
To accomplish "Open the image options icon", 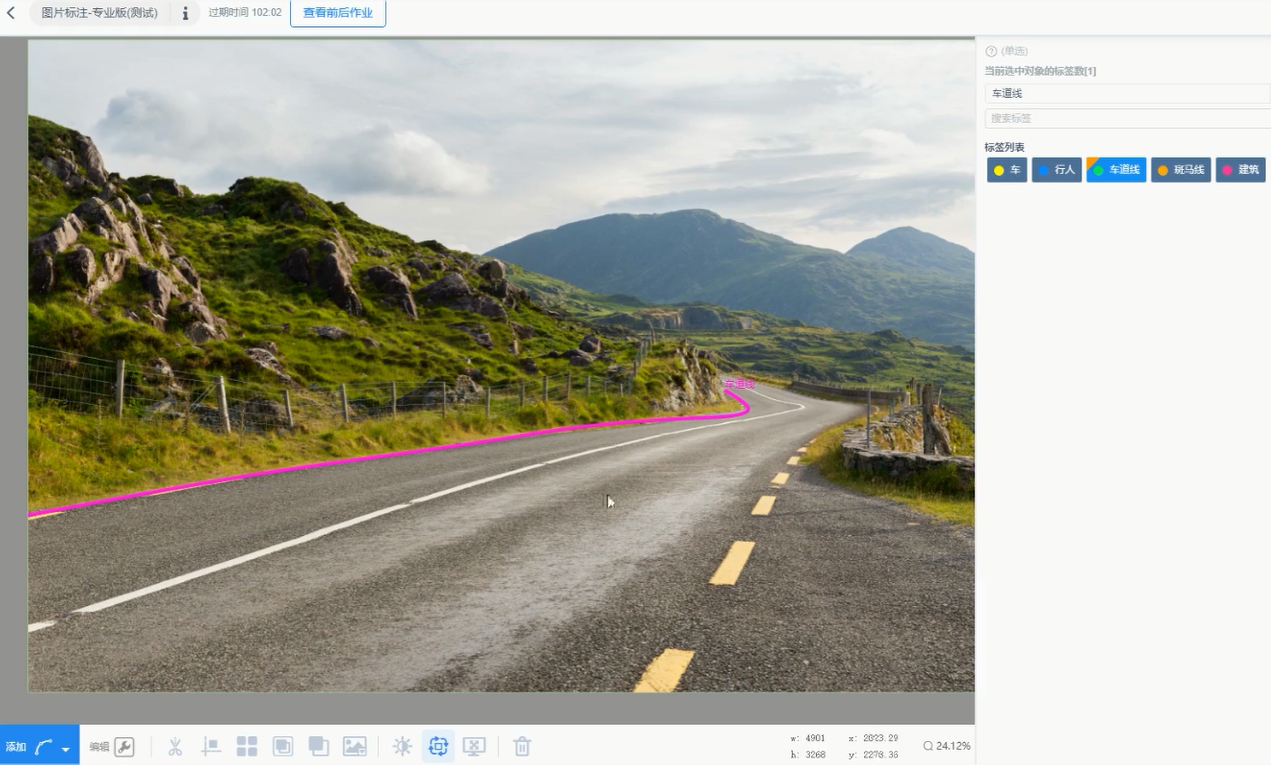I will click(355, 746).
